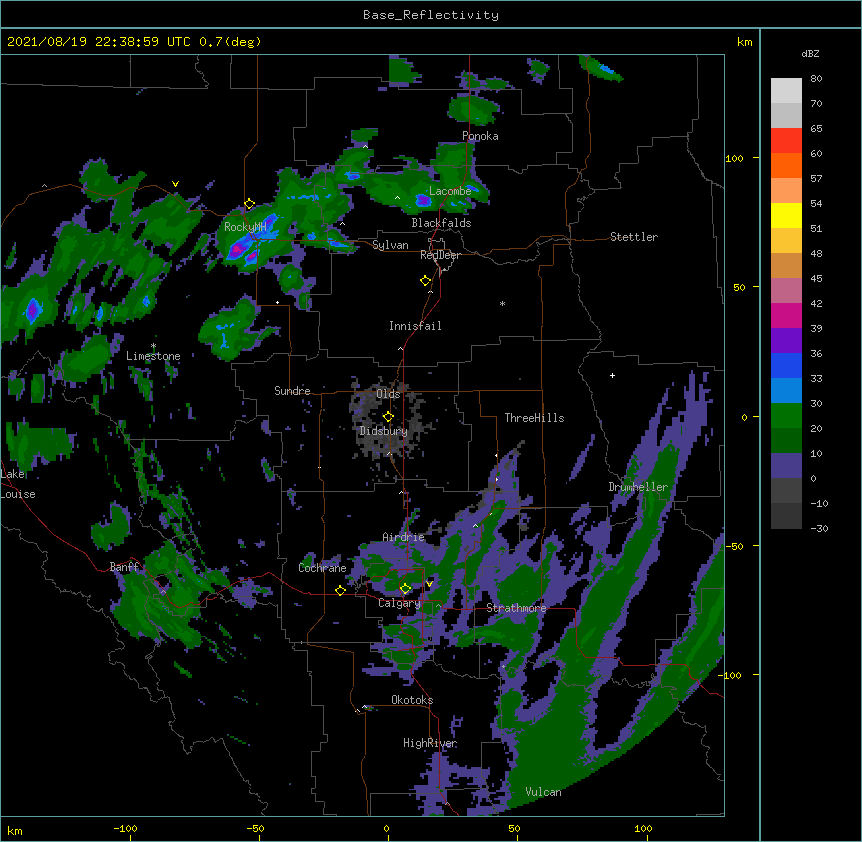Click the yellow diamond marker right of Cochrane
This screenshot has height=842, width=862.
pyautogui.click(x=340, y=590)
